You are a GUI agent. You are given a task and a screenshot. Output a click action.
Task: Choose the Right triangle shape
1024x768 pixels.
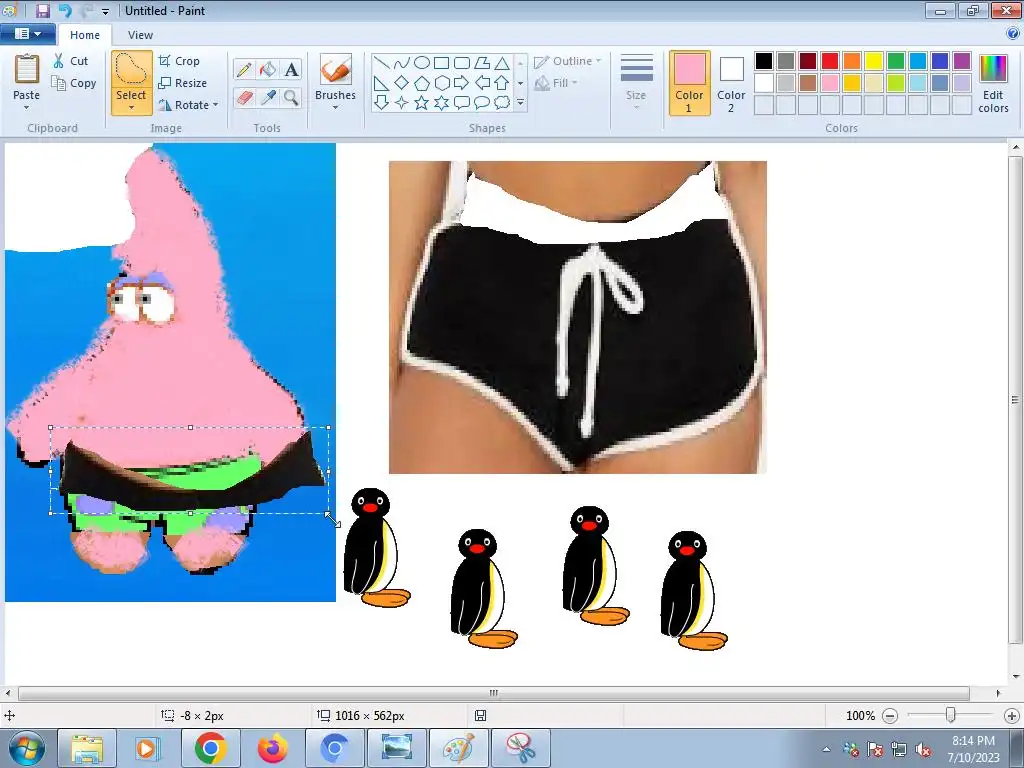point(382,83)
